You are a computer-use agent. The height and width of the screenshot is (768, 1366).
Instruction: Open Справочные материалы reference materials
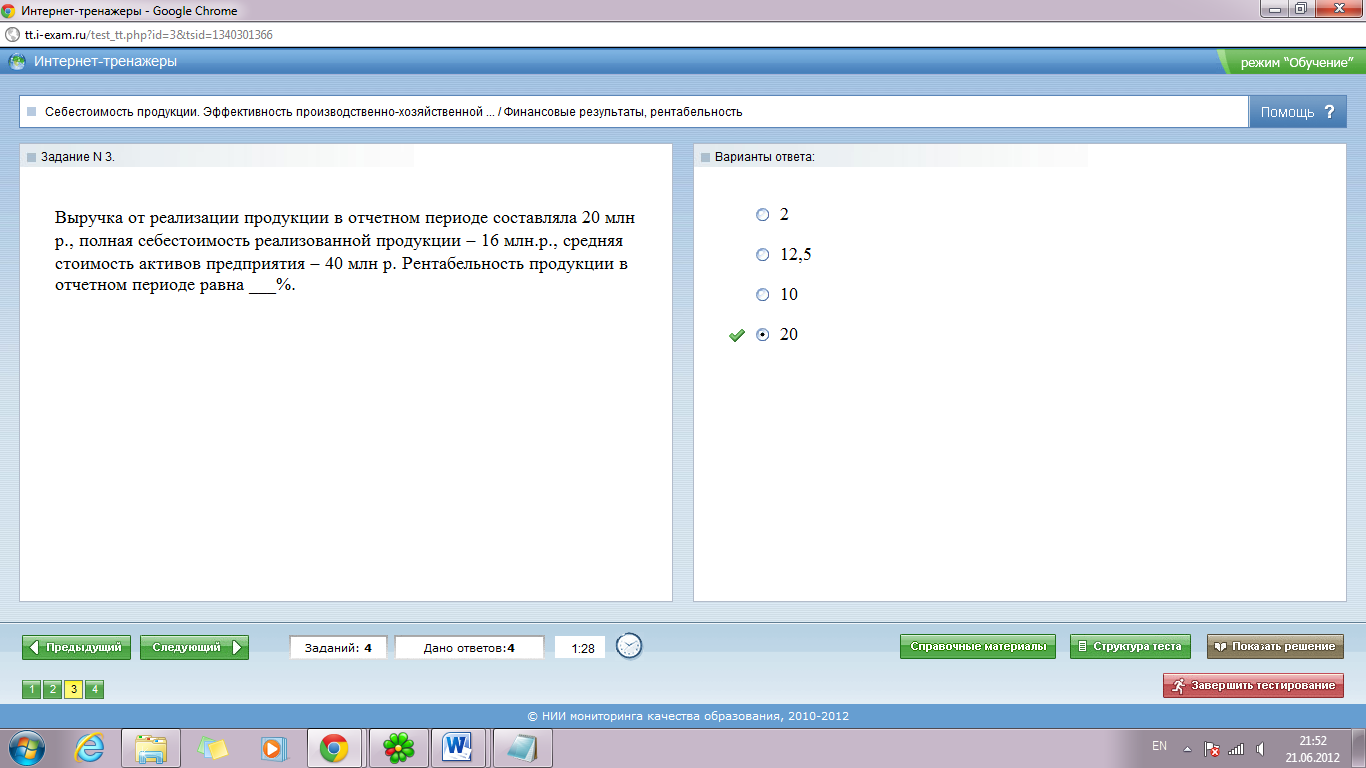978,646
